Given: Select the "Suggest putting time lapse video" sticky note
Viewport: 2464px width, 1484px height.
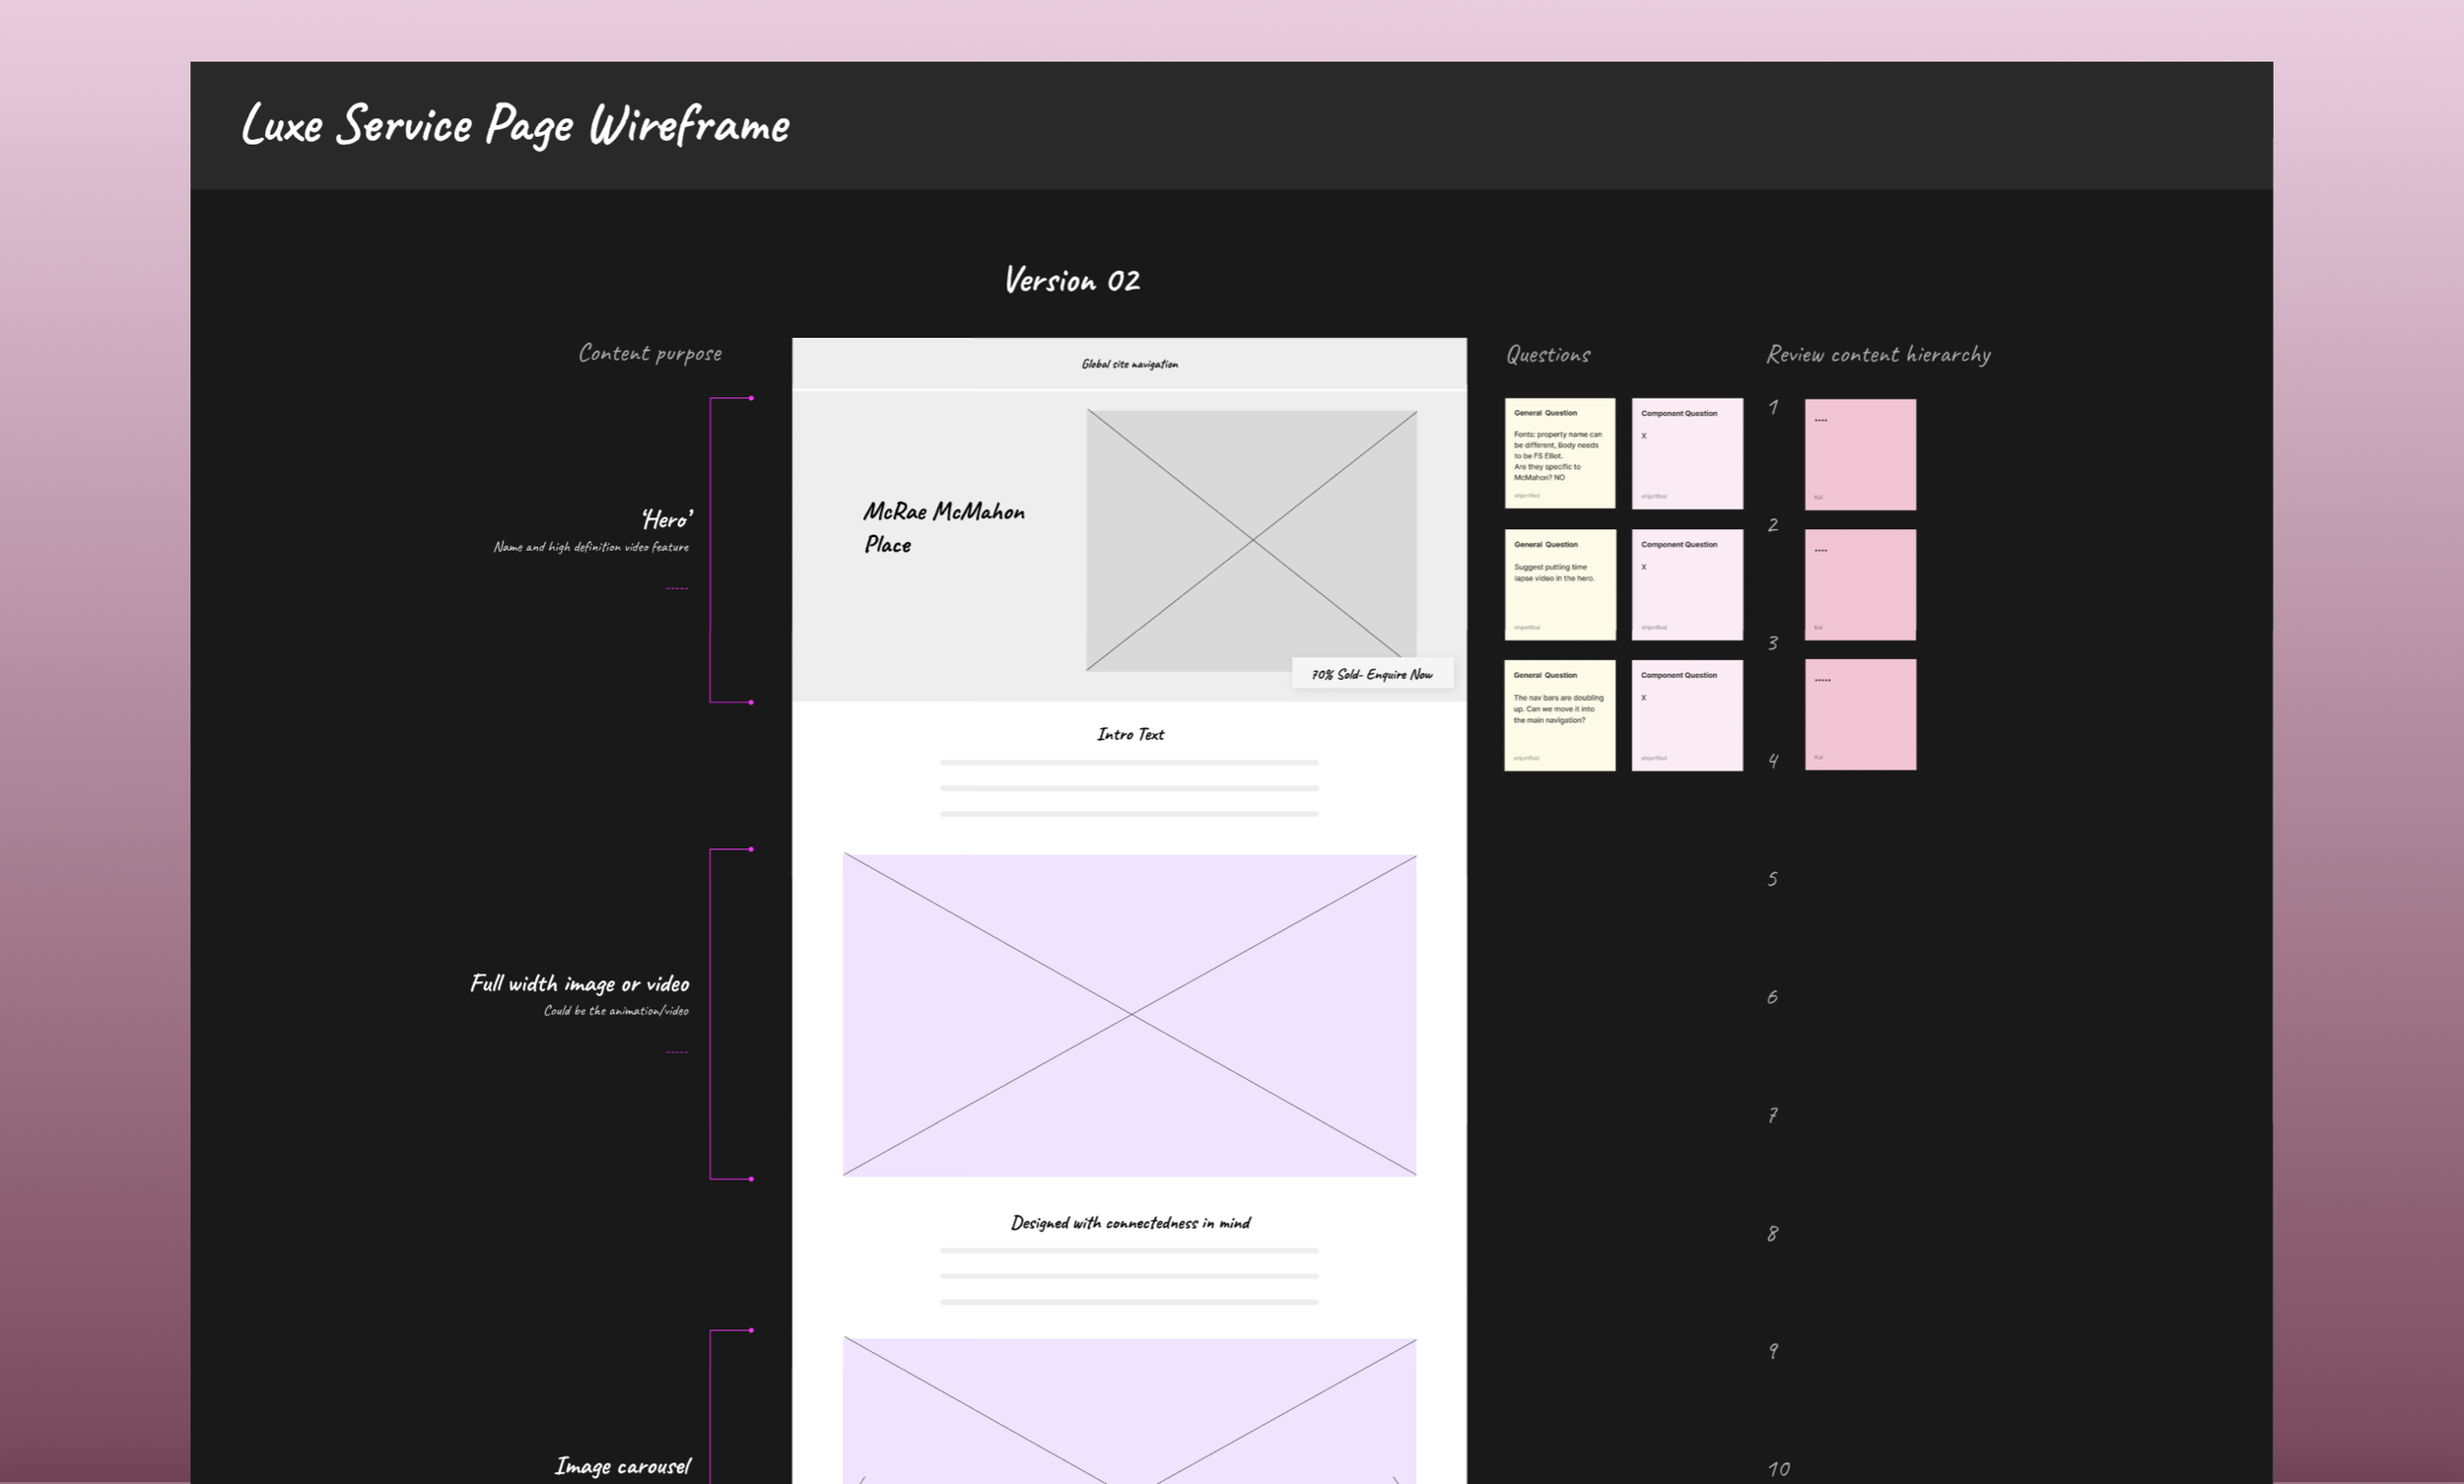Looking at the screenshot, I should (1560, 584).
